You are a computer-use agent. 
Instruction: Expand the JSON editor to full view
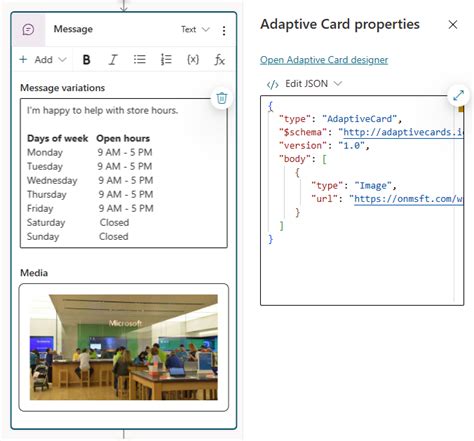coord(458,95)
